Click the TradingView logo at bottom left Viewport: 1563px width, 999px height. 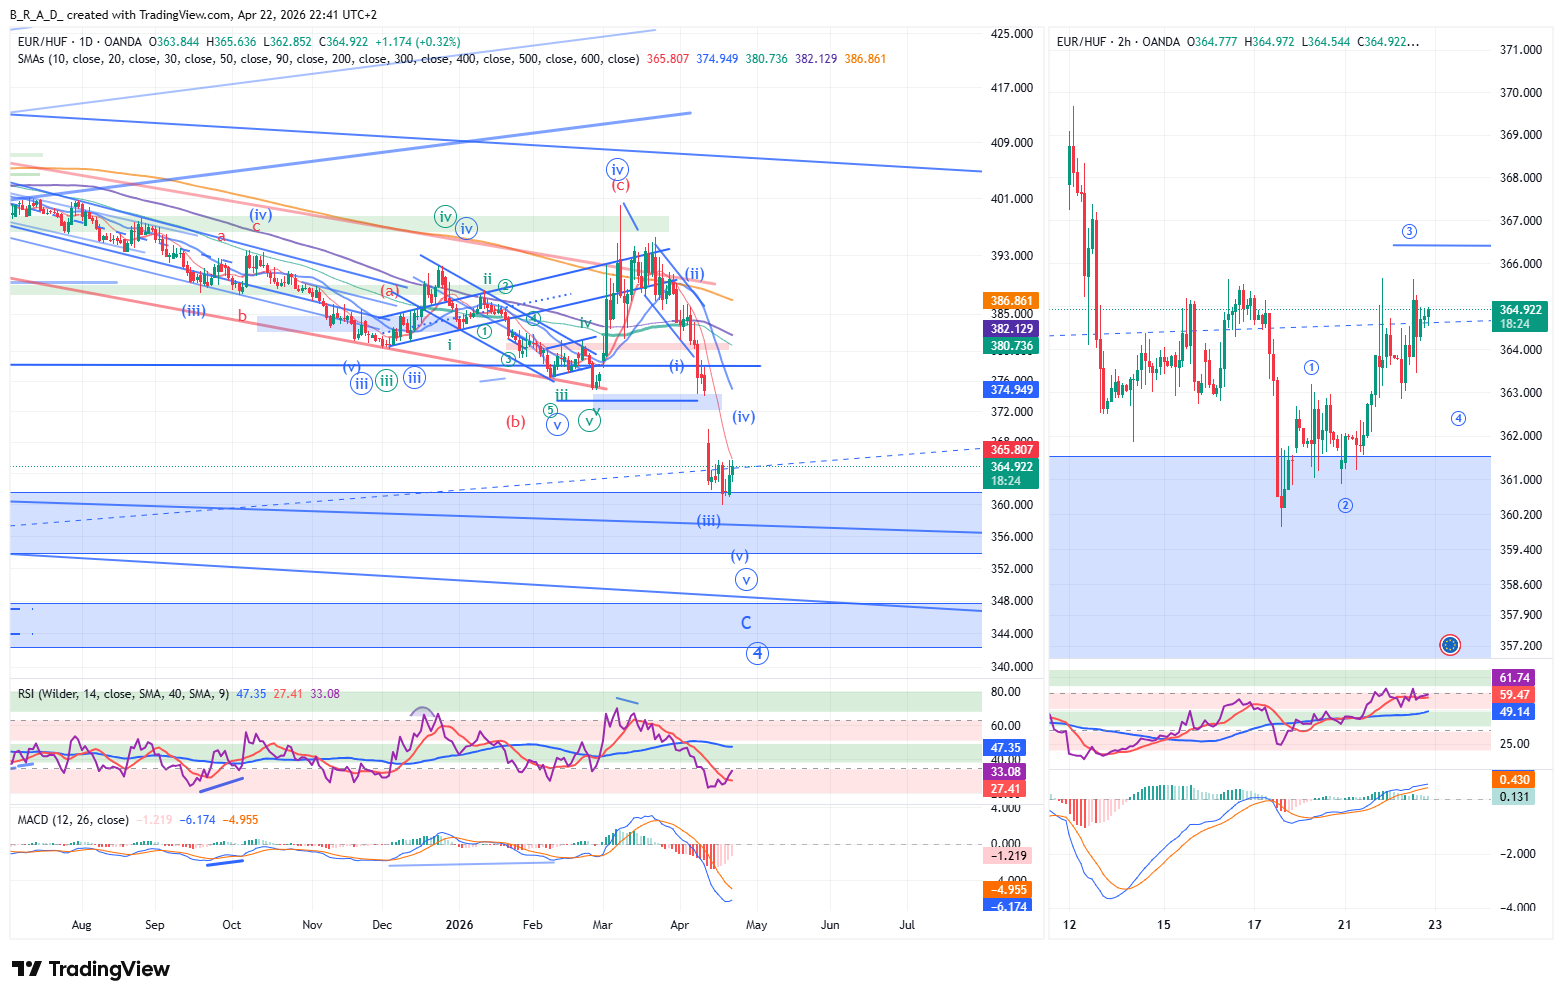(90, 969)
